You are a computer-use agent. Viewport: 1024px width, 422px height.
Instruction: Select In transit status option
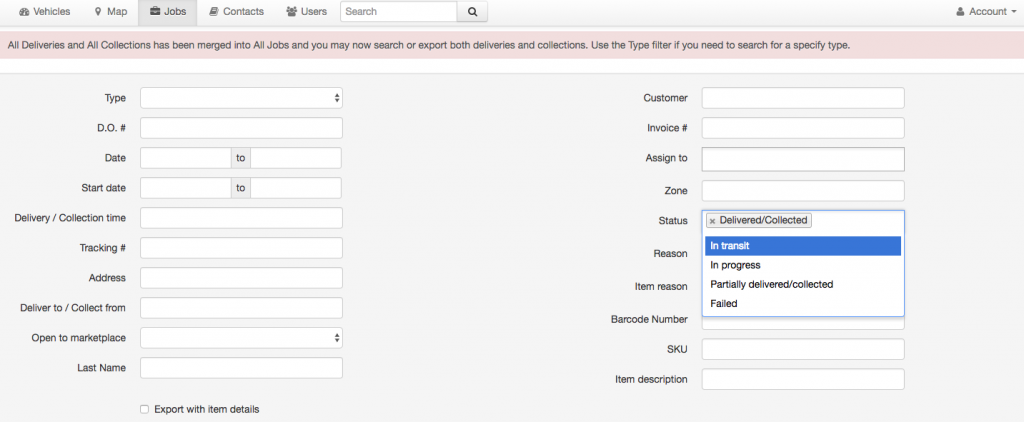(803, 246)
